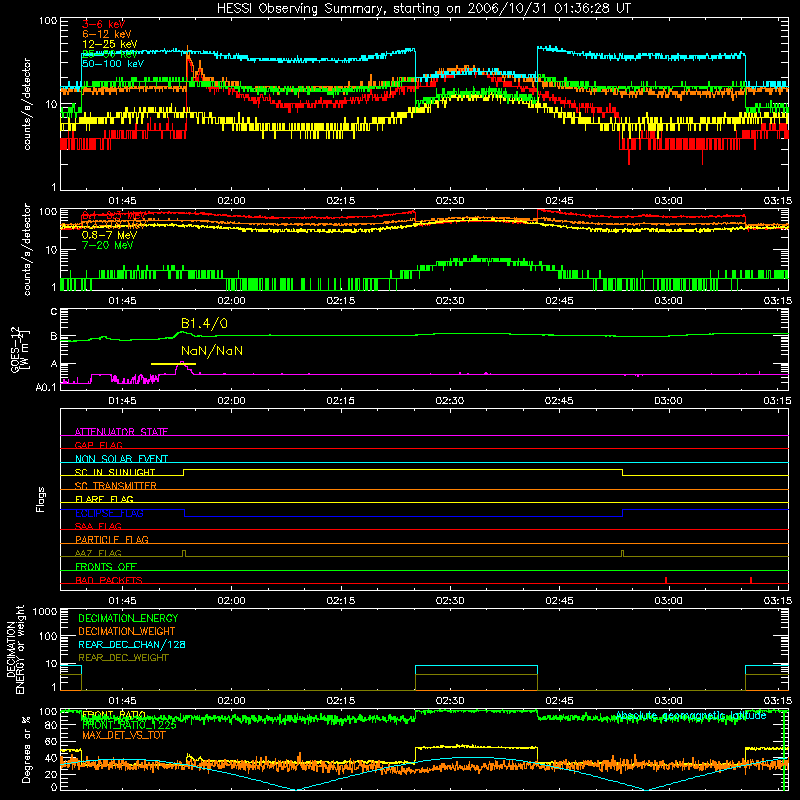Select the 3-6 keV legend label
800x800 pixels.
click(103, 24)
